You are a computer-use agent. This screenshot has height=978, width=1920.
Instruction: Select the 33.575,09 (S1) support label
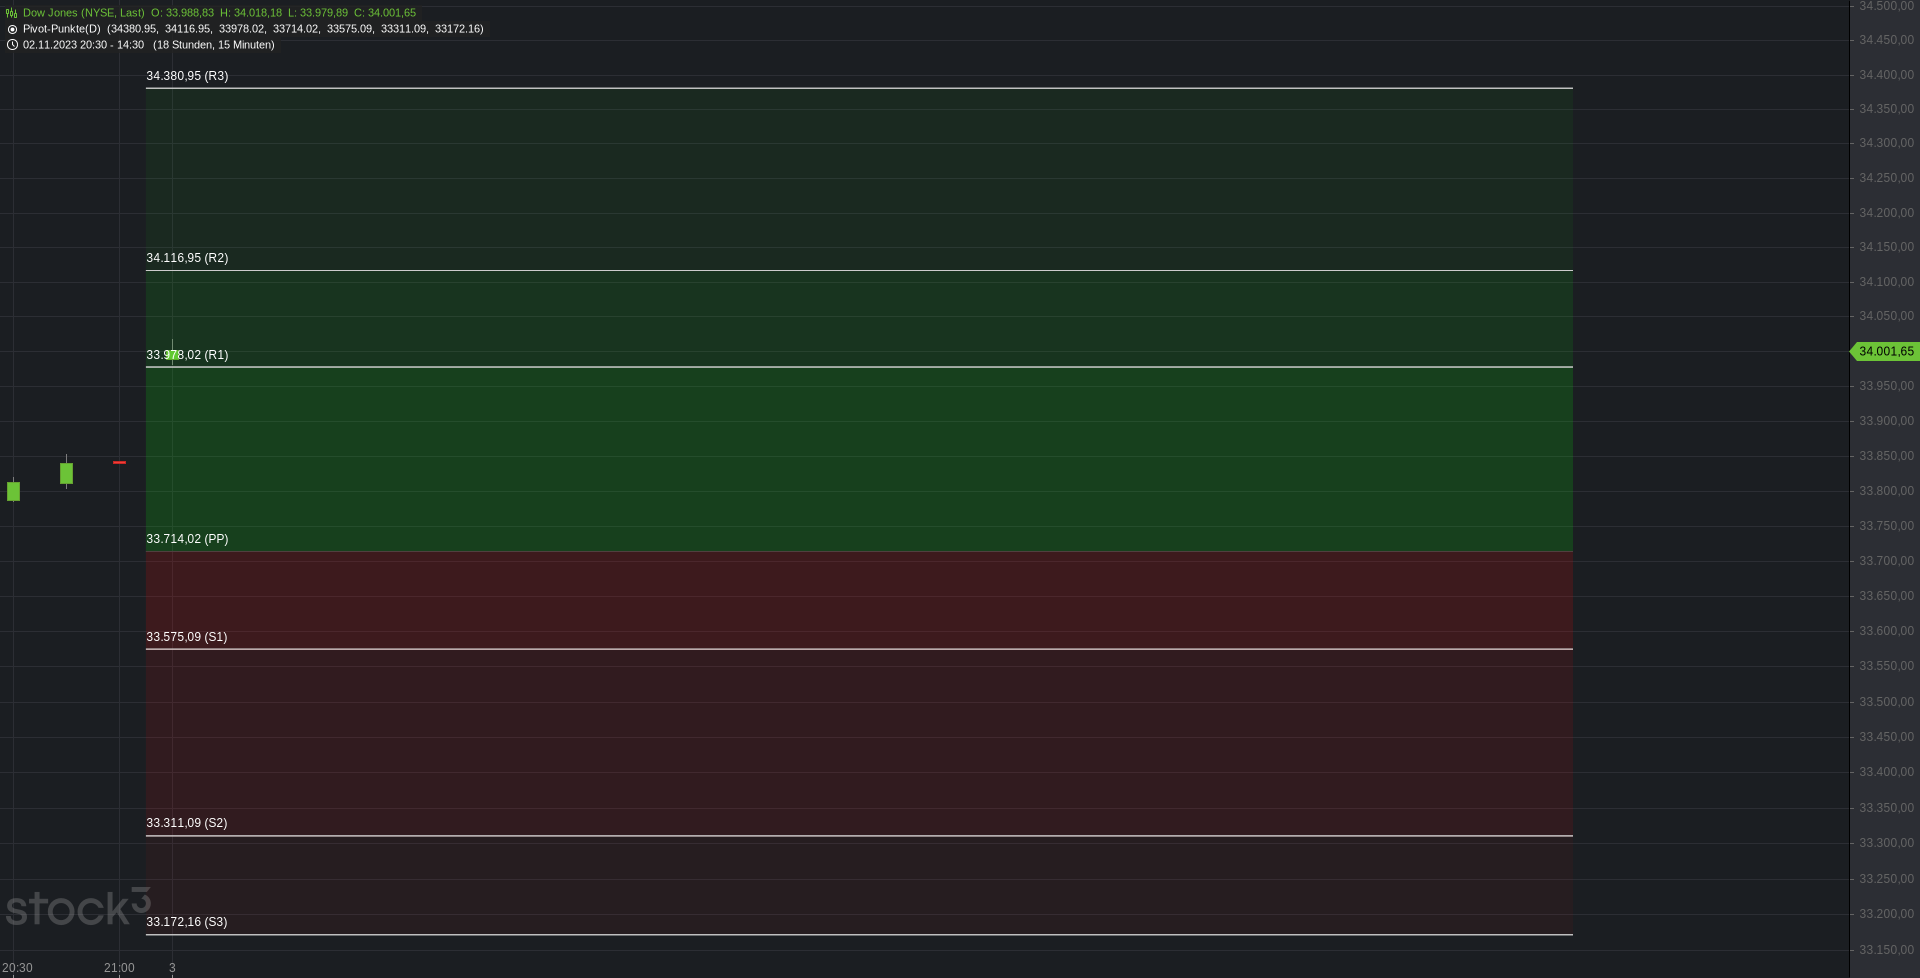[x=187, y=637]
